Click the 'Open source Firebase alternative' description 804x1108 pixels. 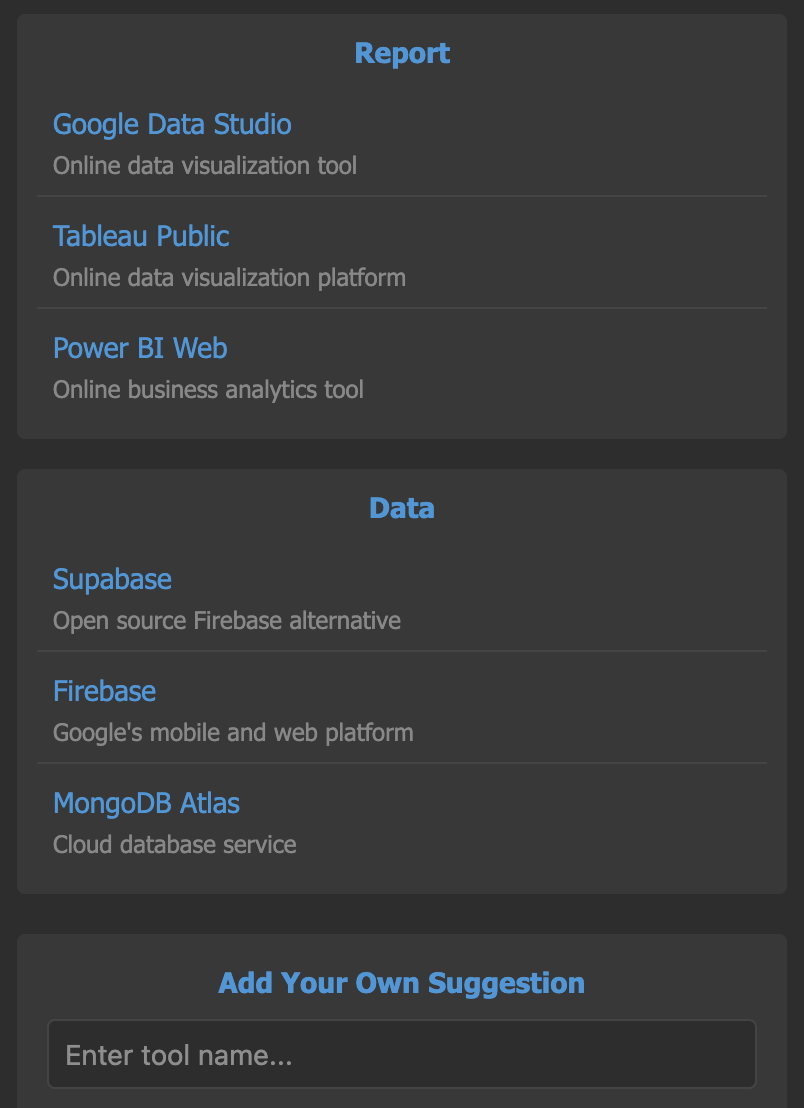pyautogui.click(x=227, y=620)
